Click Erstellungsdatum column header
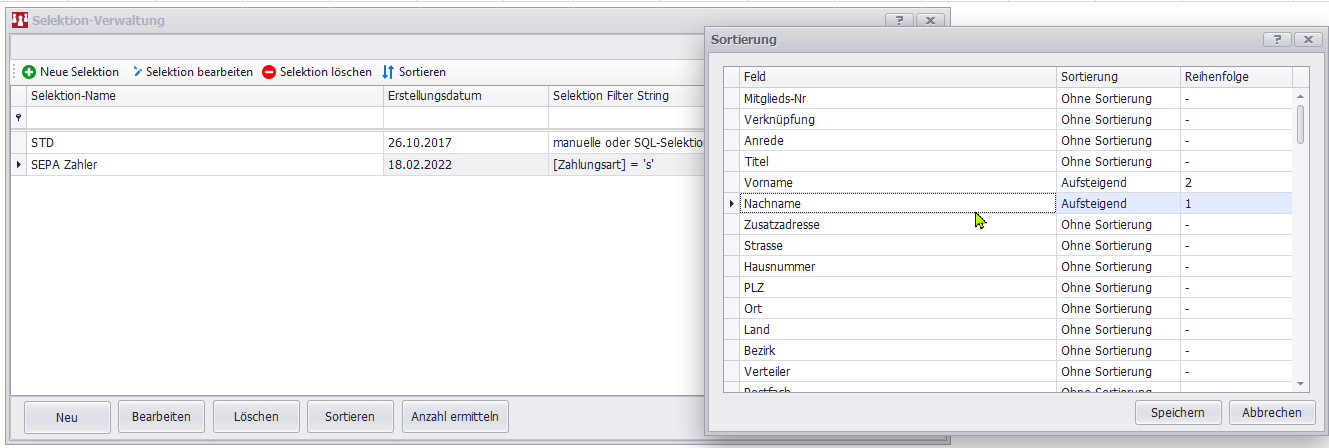Screen dimensions: 1329x448 click(465, 96)
